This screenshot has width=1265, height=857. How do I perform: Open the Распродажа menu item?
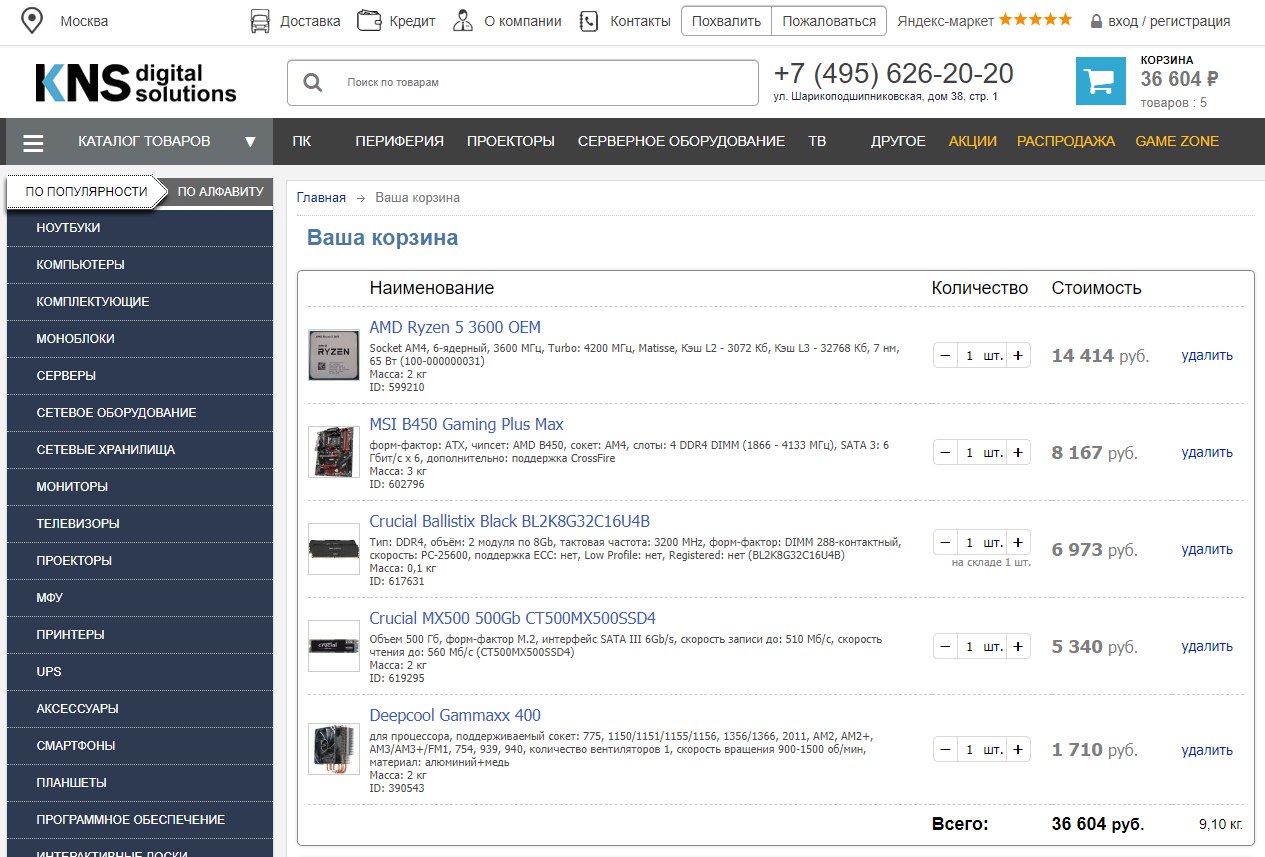pyautogui.click(x=1066, y=142)
